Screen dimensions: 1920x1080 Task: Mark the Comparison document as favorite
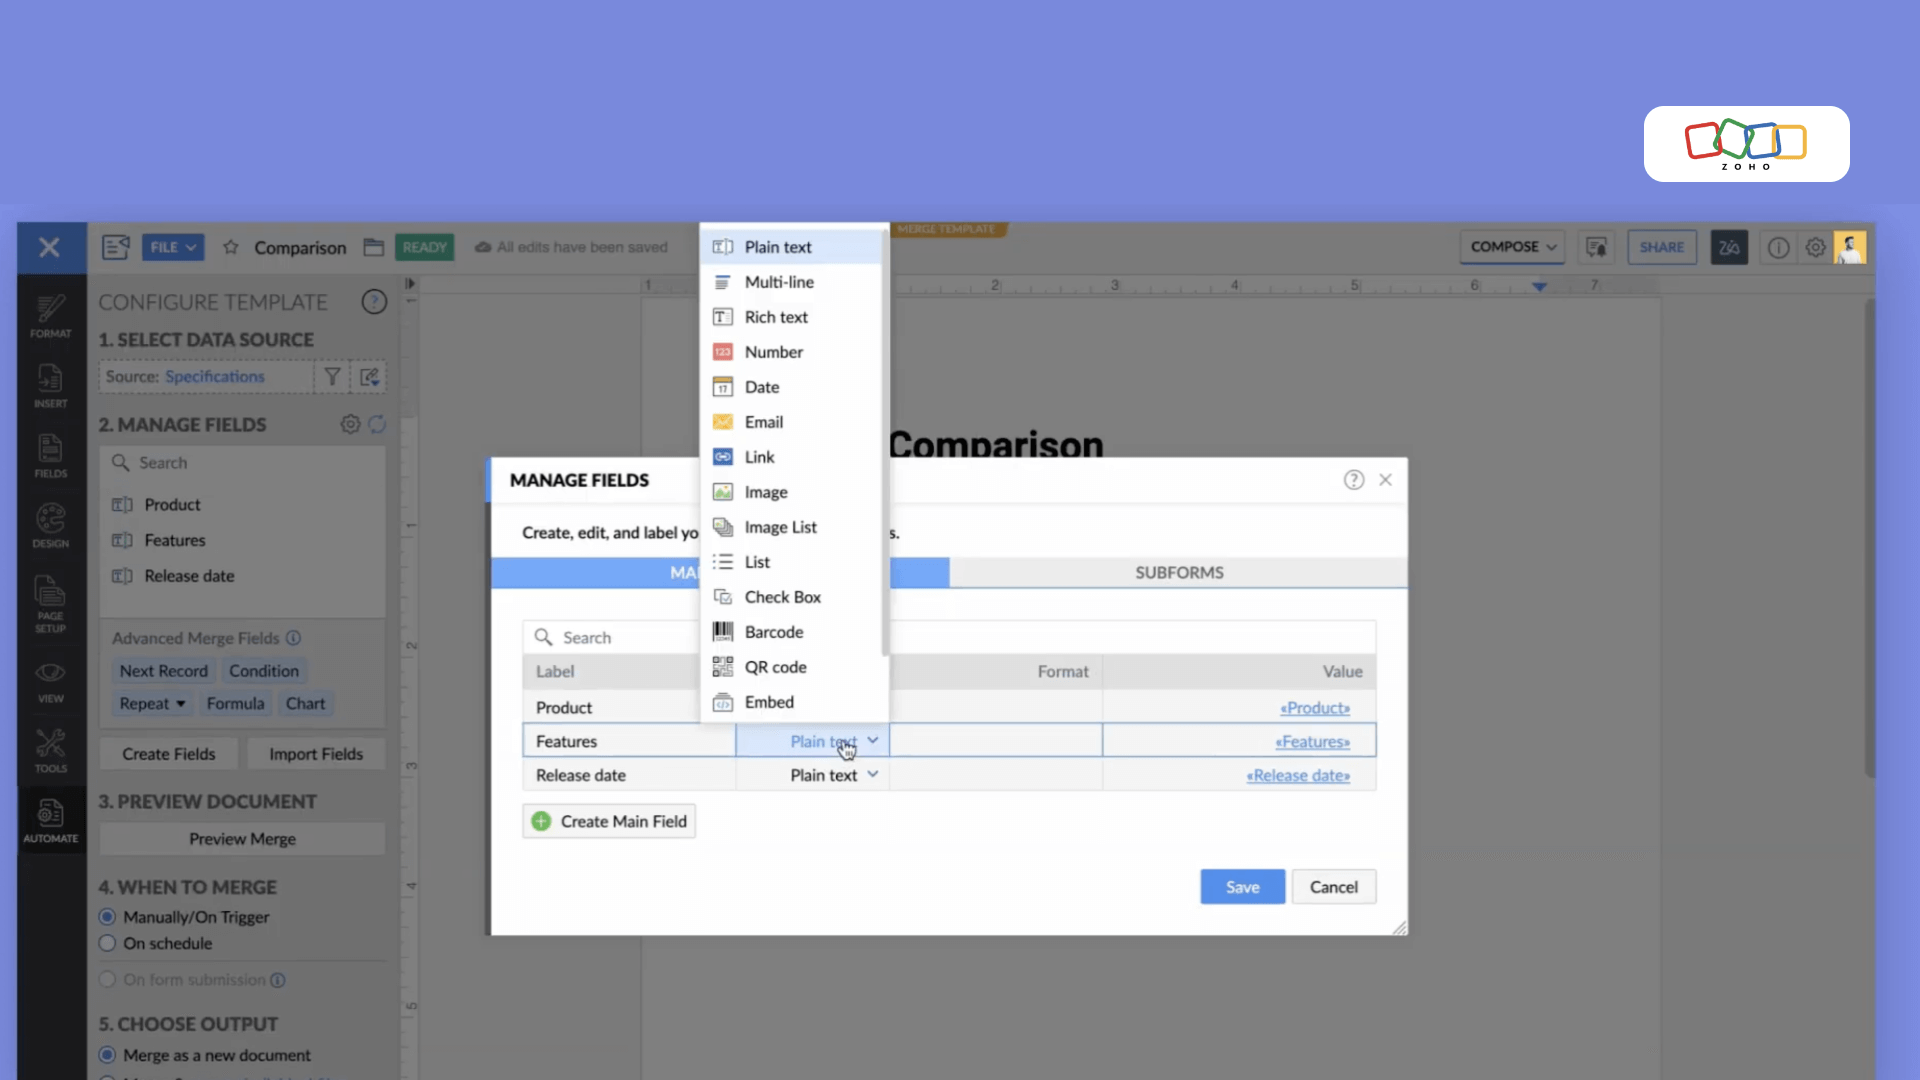pos(231,247)
